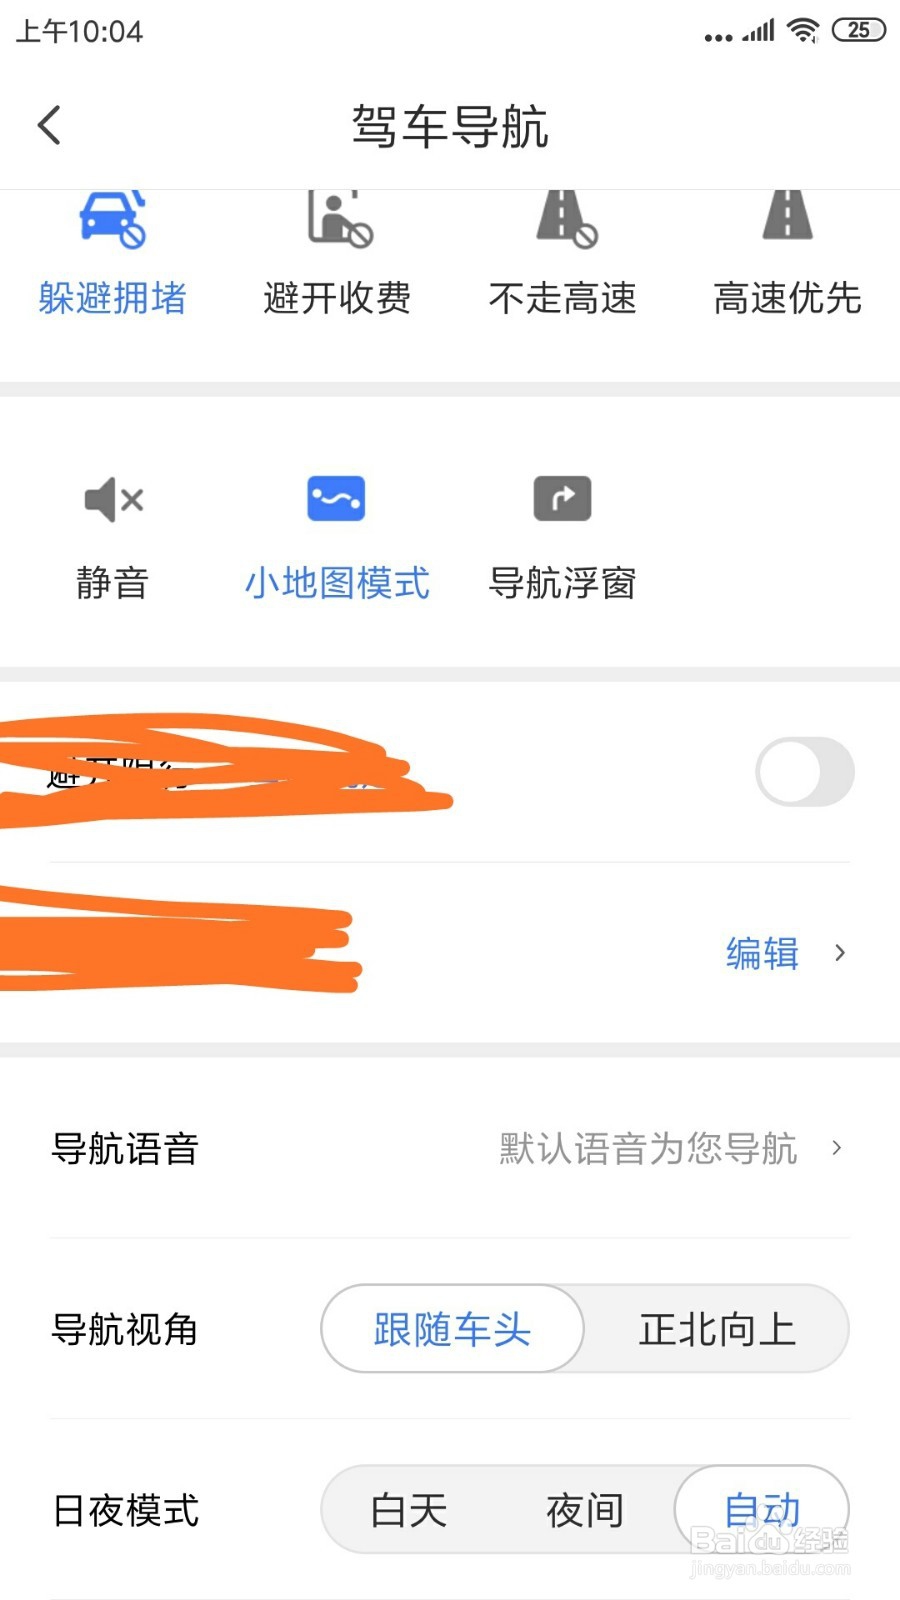
Task: Tap the back arrow icon
Action: (x=50, y=126)
